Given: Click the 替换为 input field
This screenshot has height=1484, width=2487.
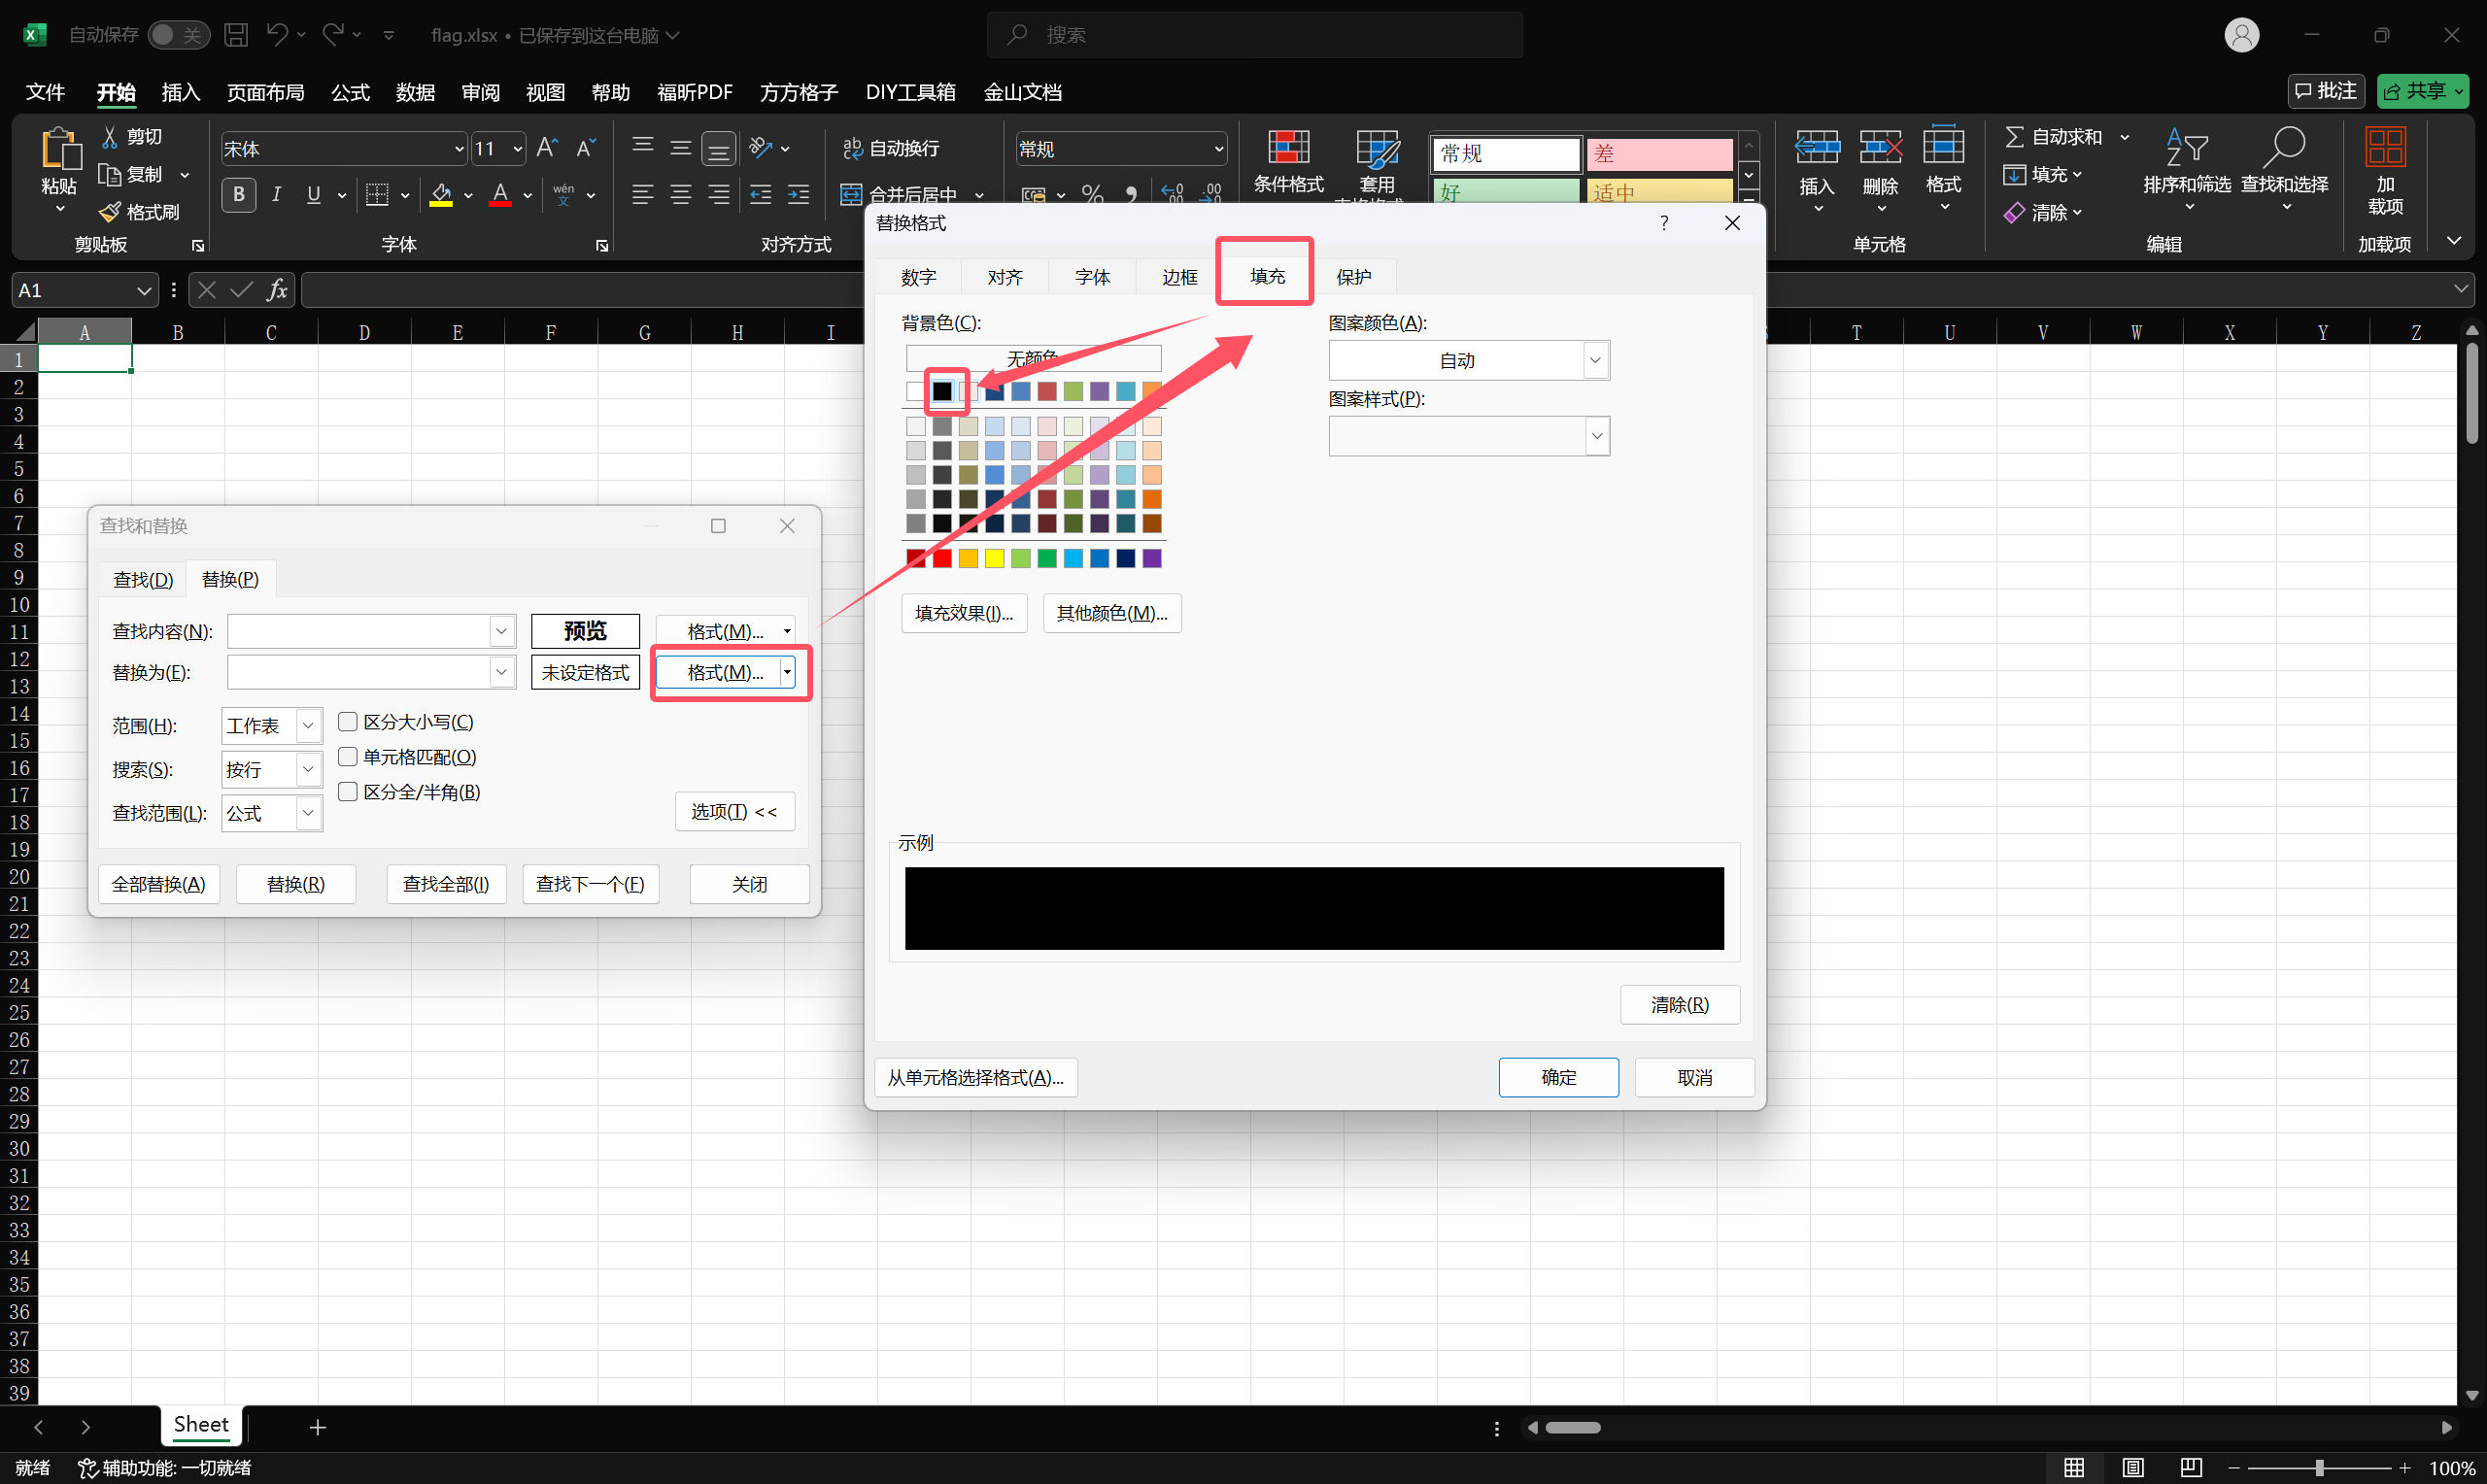Looking at the screenshot, I should point(371,672).
